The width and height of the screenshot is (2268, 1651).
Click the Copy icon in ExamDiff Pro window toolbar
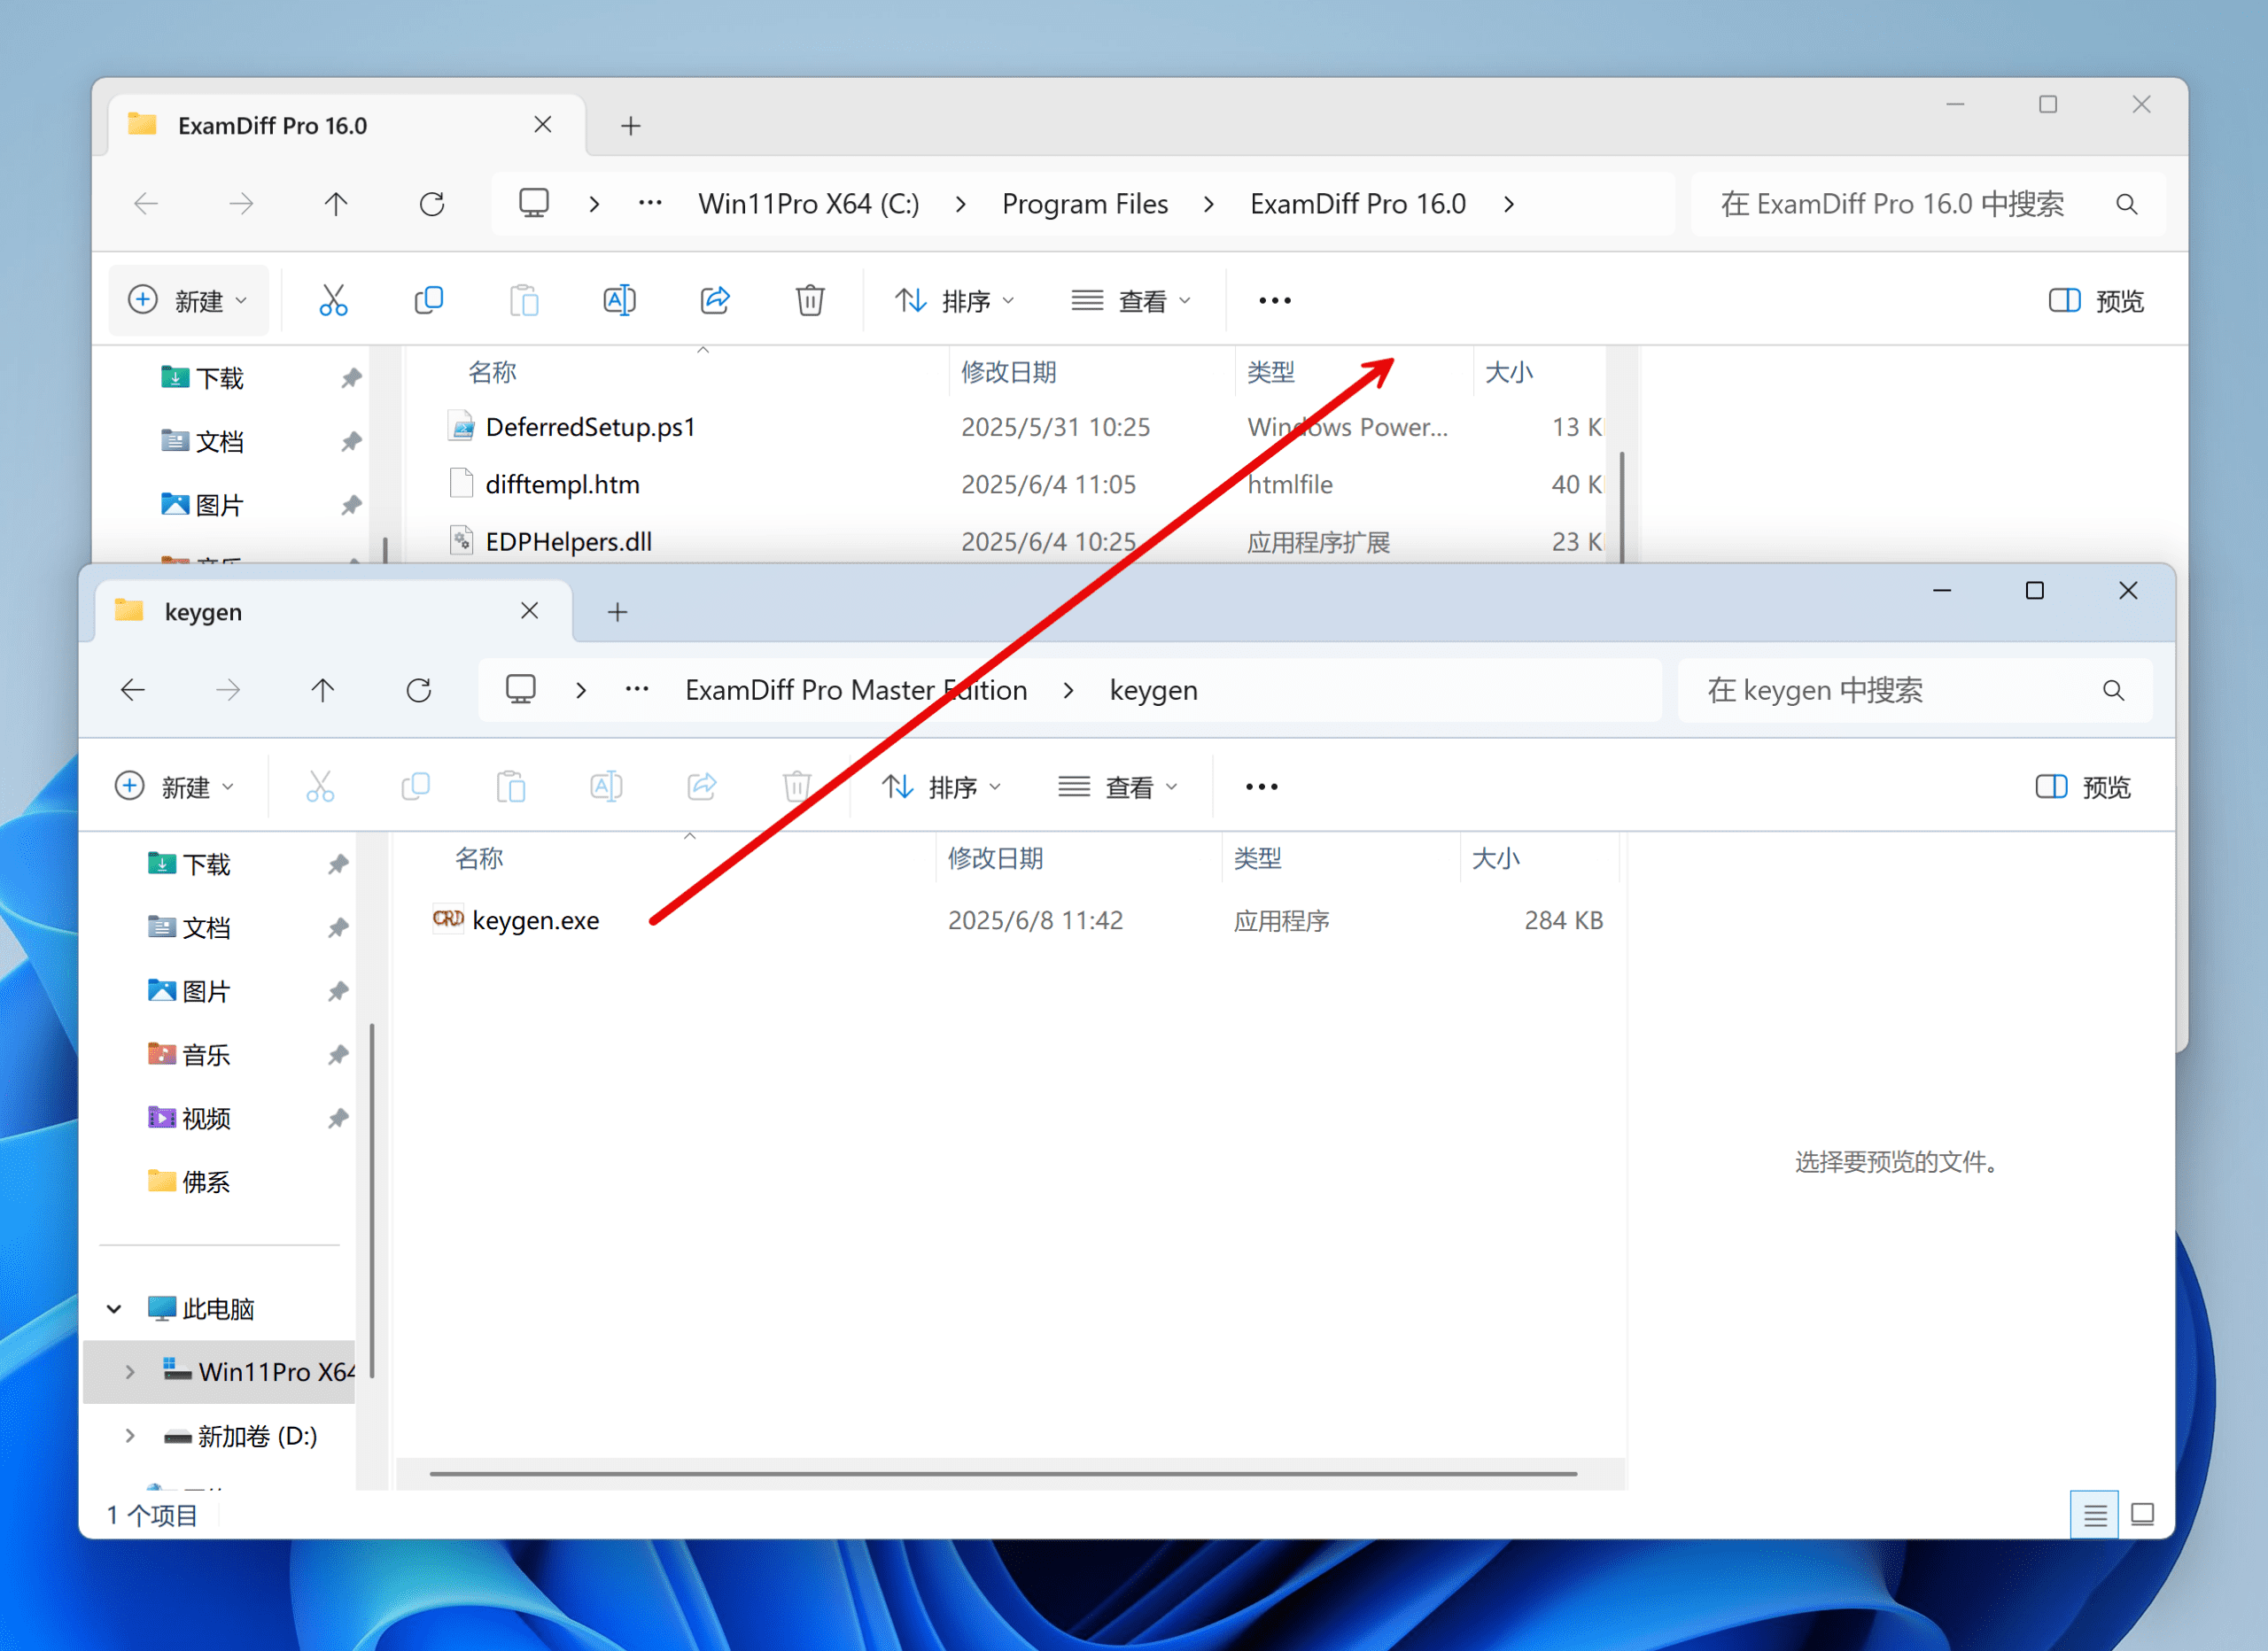click(428, 300)
